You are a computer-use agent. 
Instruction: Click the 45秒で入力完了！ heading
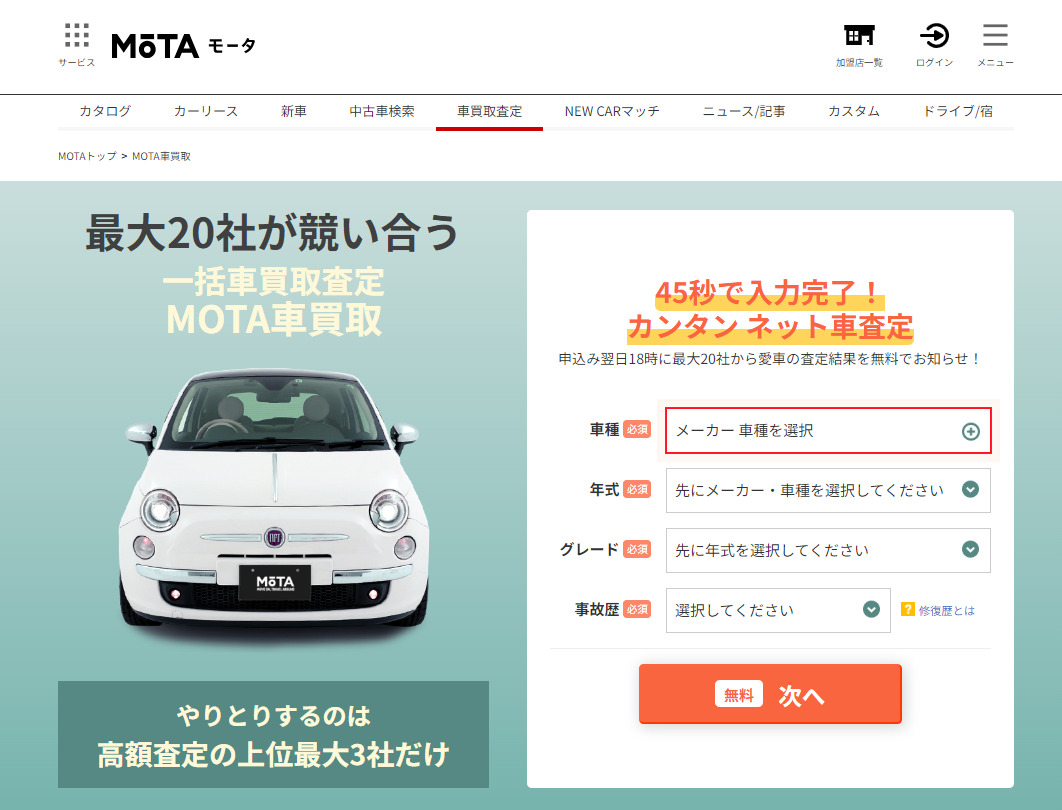[770, 293]
